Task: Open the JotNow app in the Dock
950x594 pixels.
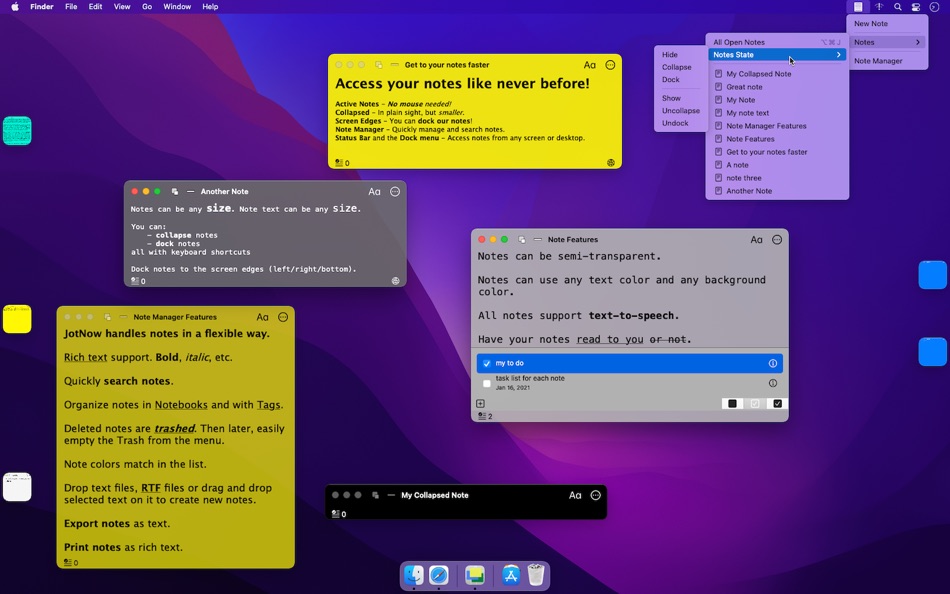Action: pos(474,575)
